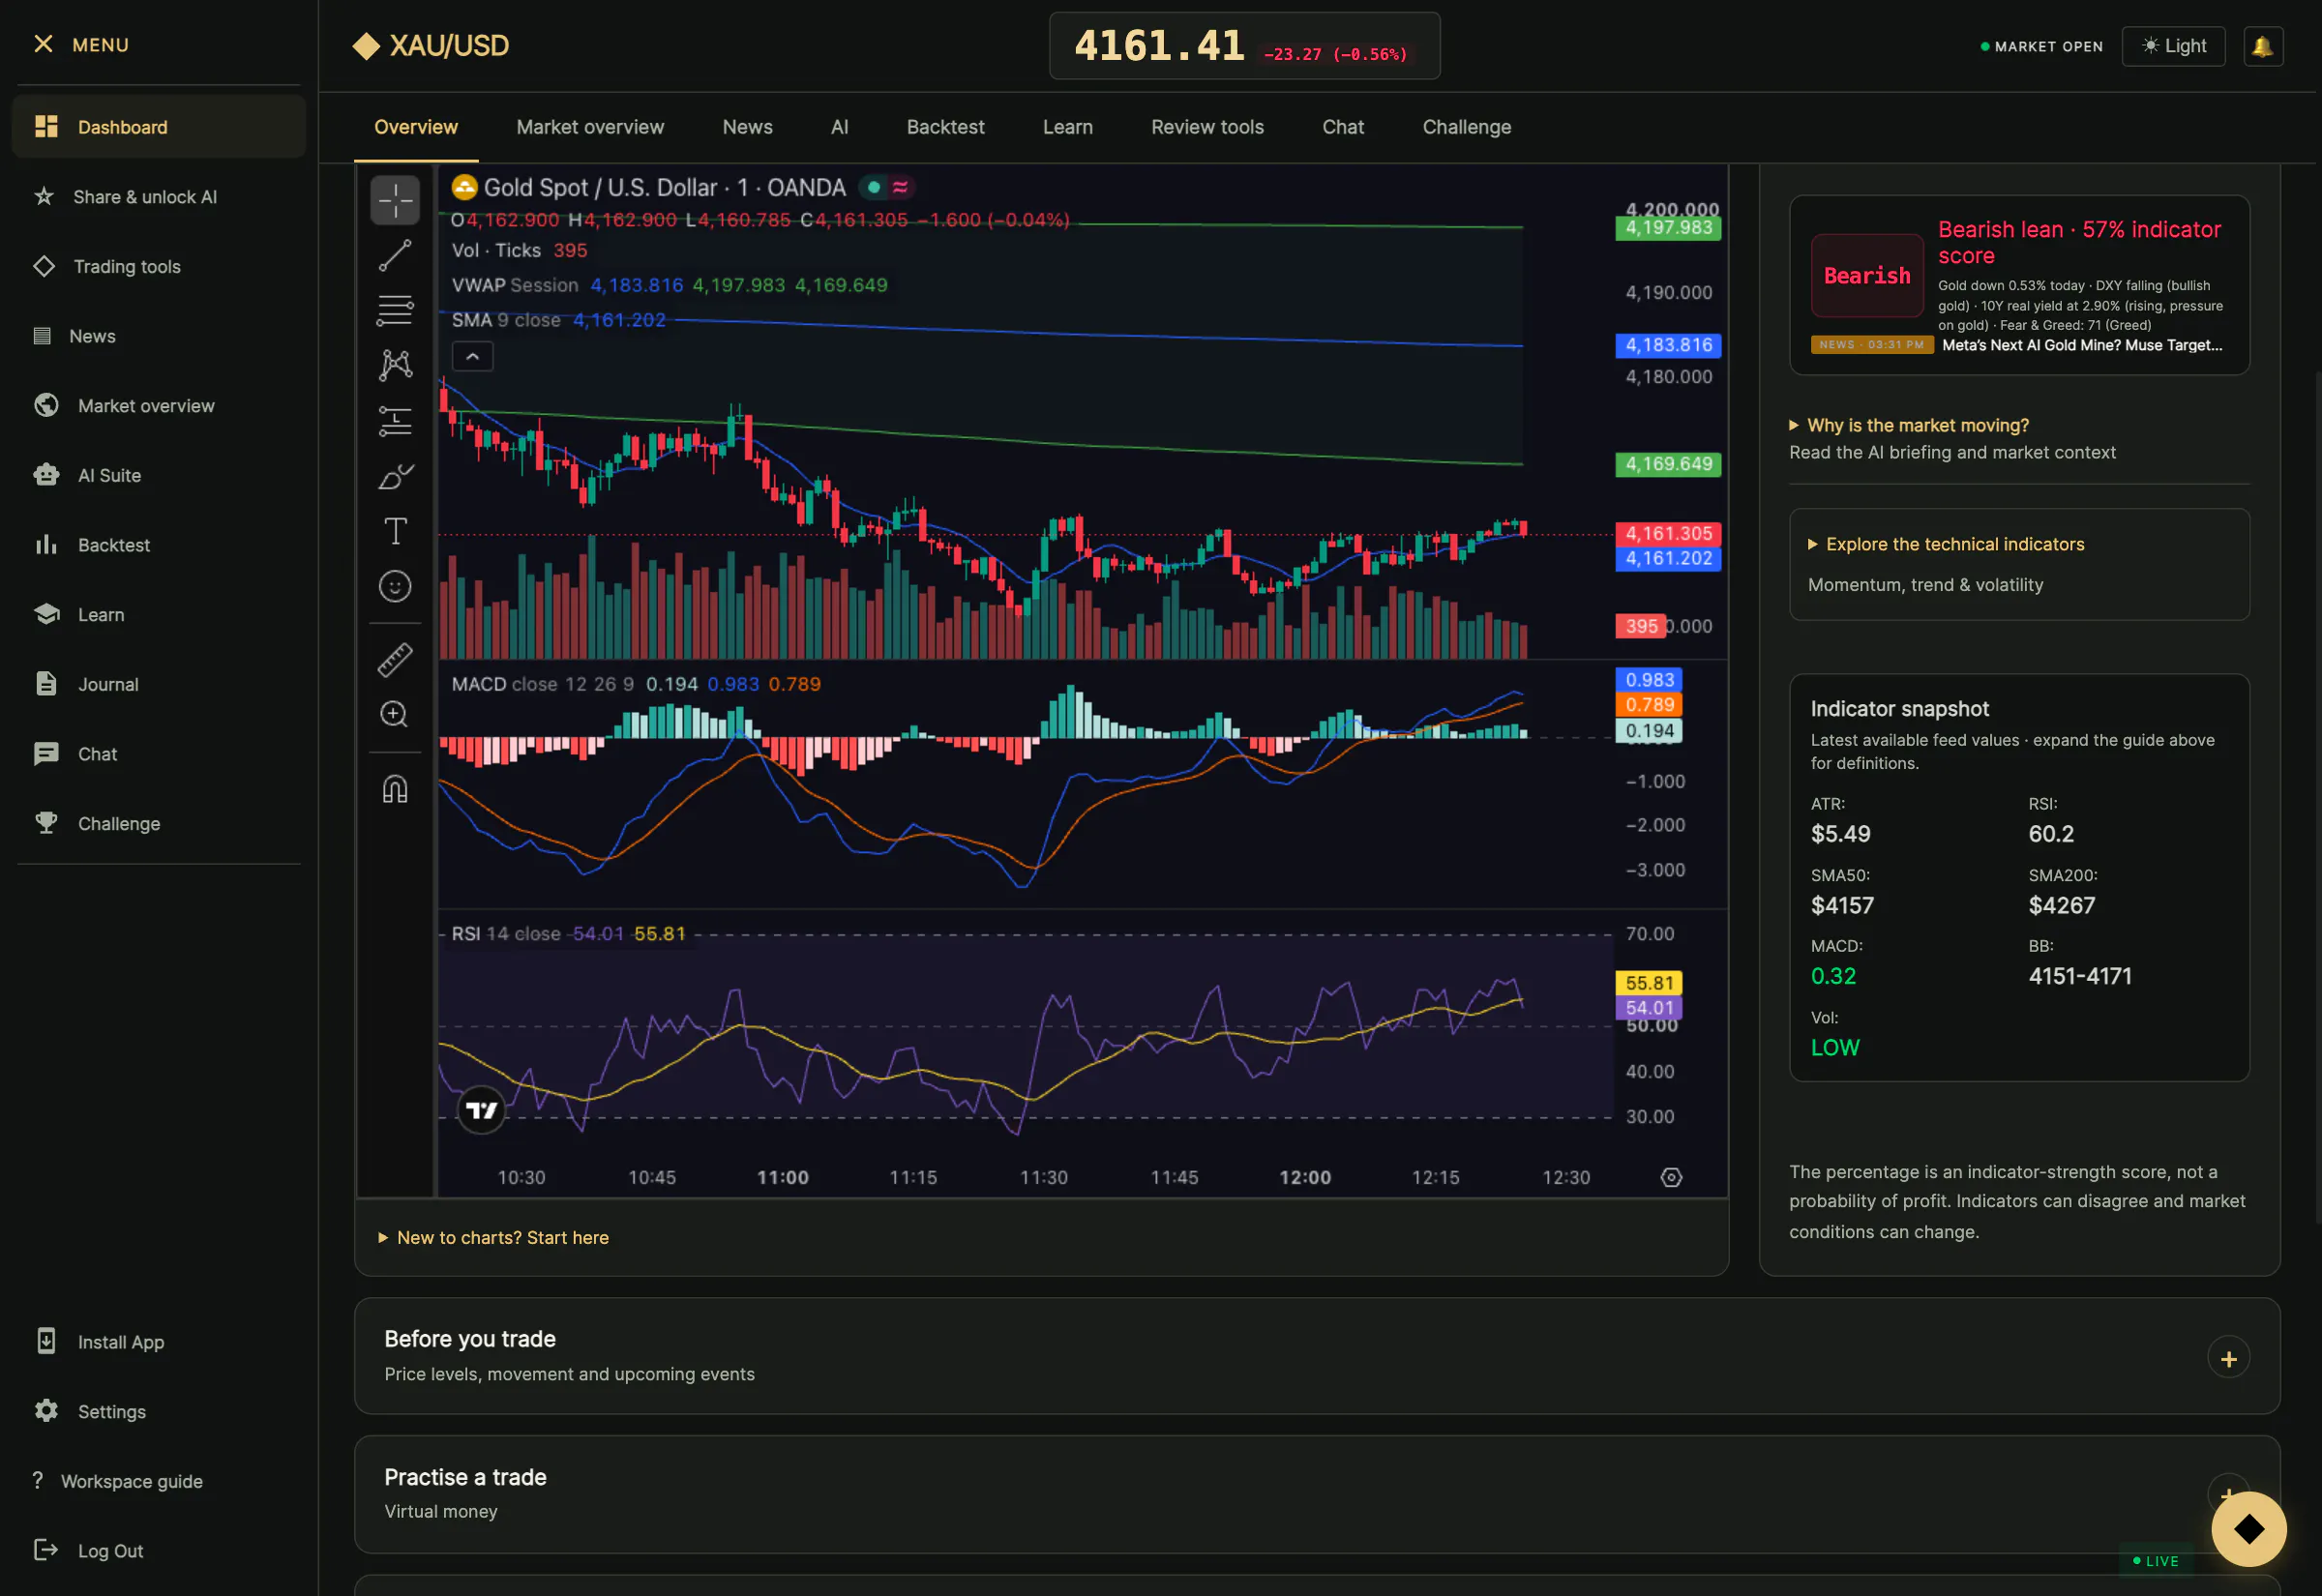Click the 4161.41 price display
The image size is (2322, 1596).
click(x=1159, y=46)
